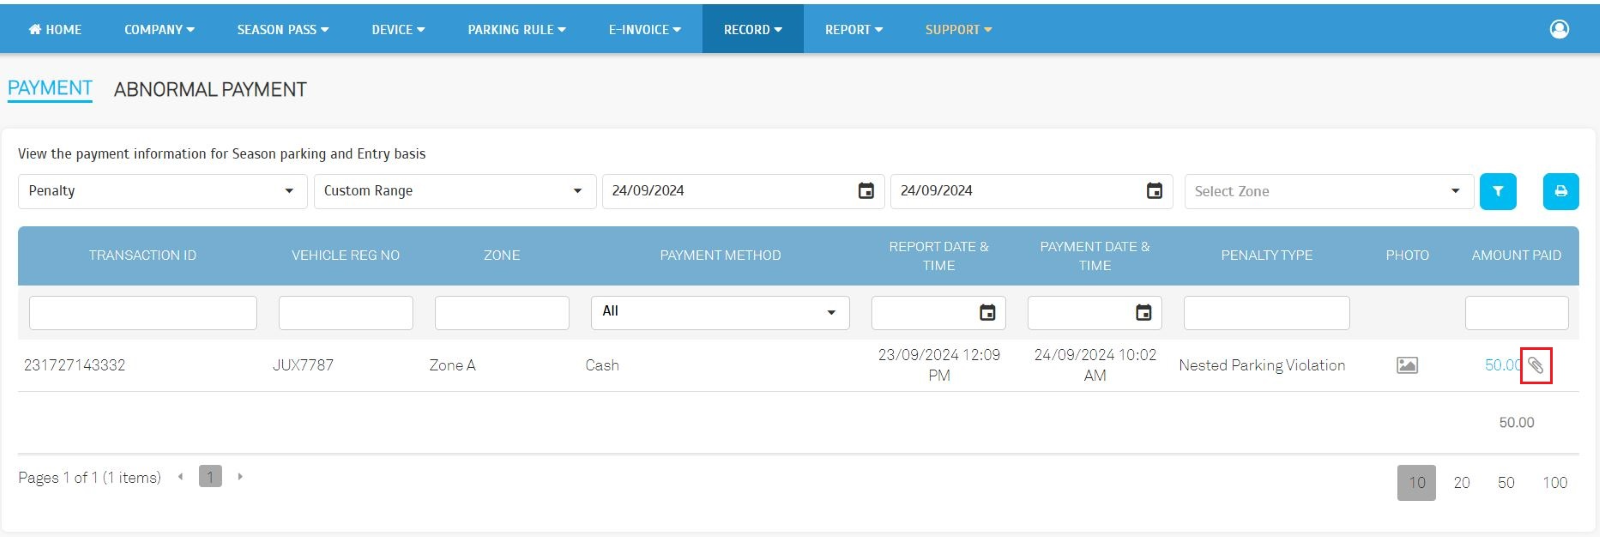View the photo icon for JUX7787
The image size is (1600, 537).
(1406, 365)
